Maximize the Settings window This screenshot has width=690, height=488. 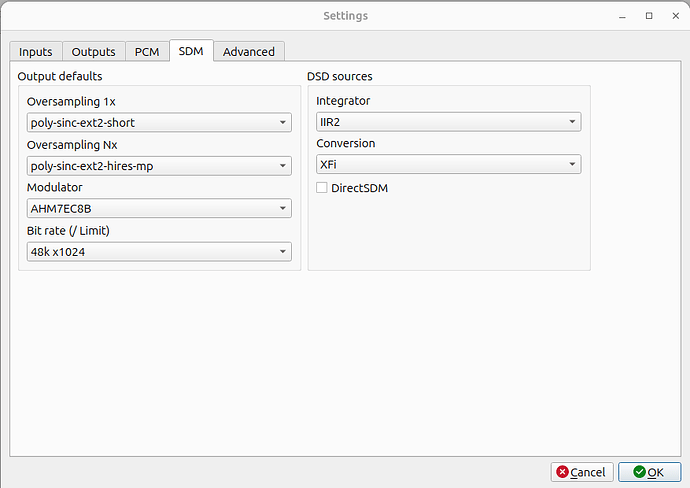coord(649,16)
